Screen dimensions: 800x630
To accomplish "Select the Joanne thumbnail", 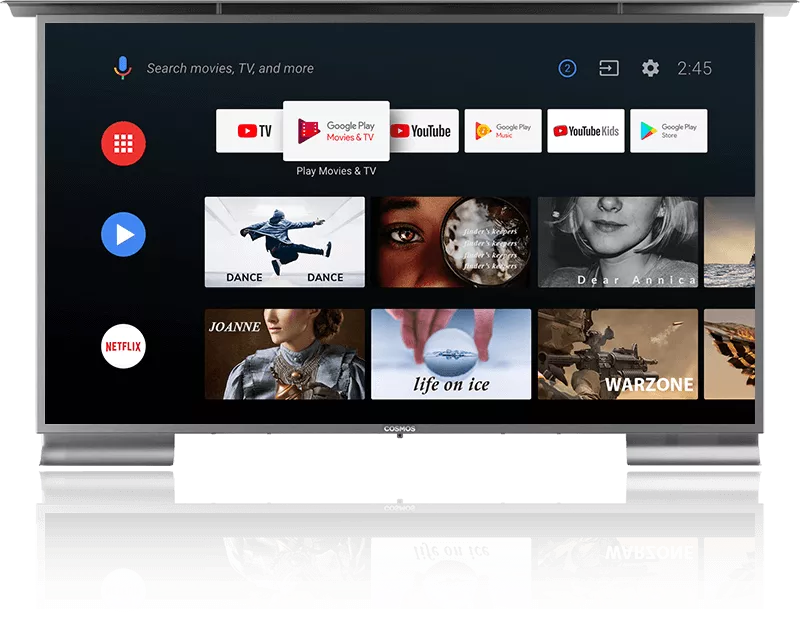I will point(285,354).
